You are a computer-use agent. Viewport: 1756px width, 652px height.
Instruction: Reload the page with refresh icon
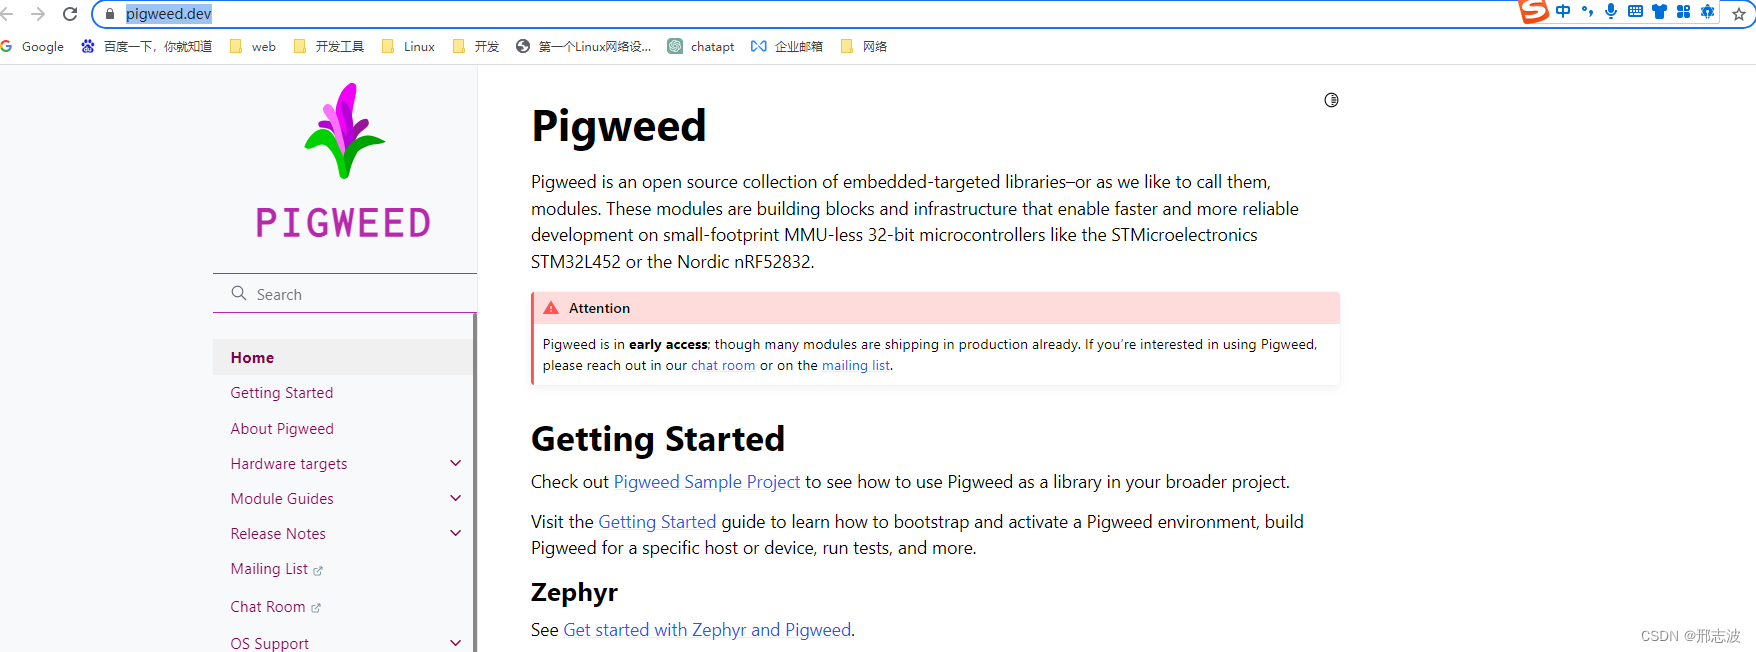(70, 14)
